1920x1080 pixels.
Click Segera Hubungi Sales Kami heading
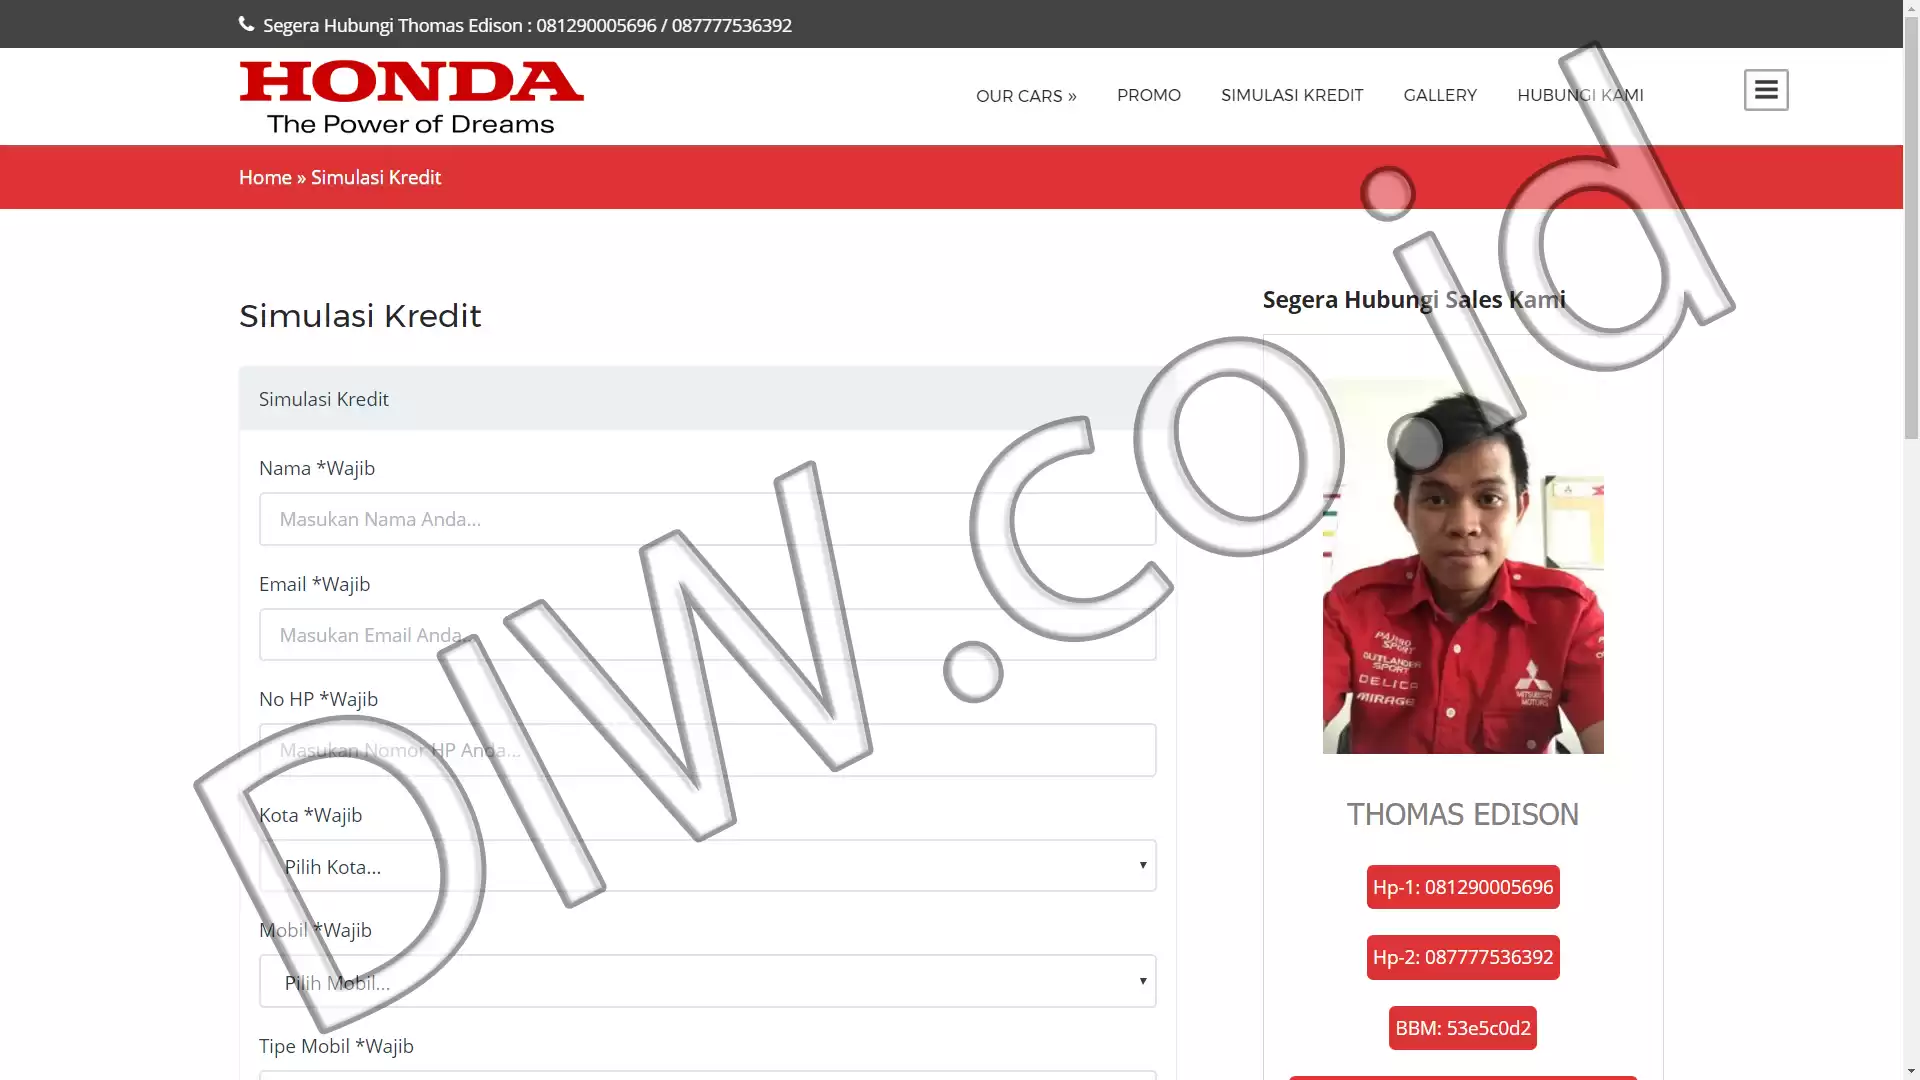[1414, 299]
